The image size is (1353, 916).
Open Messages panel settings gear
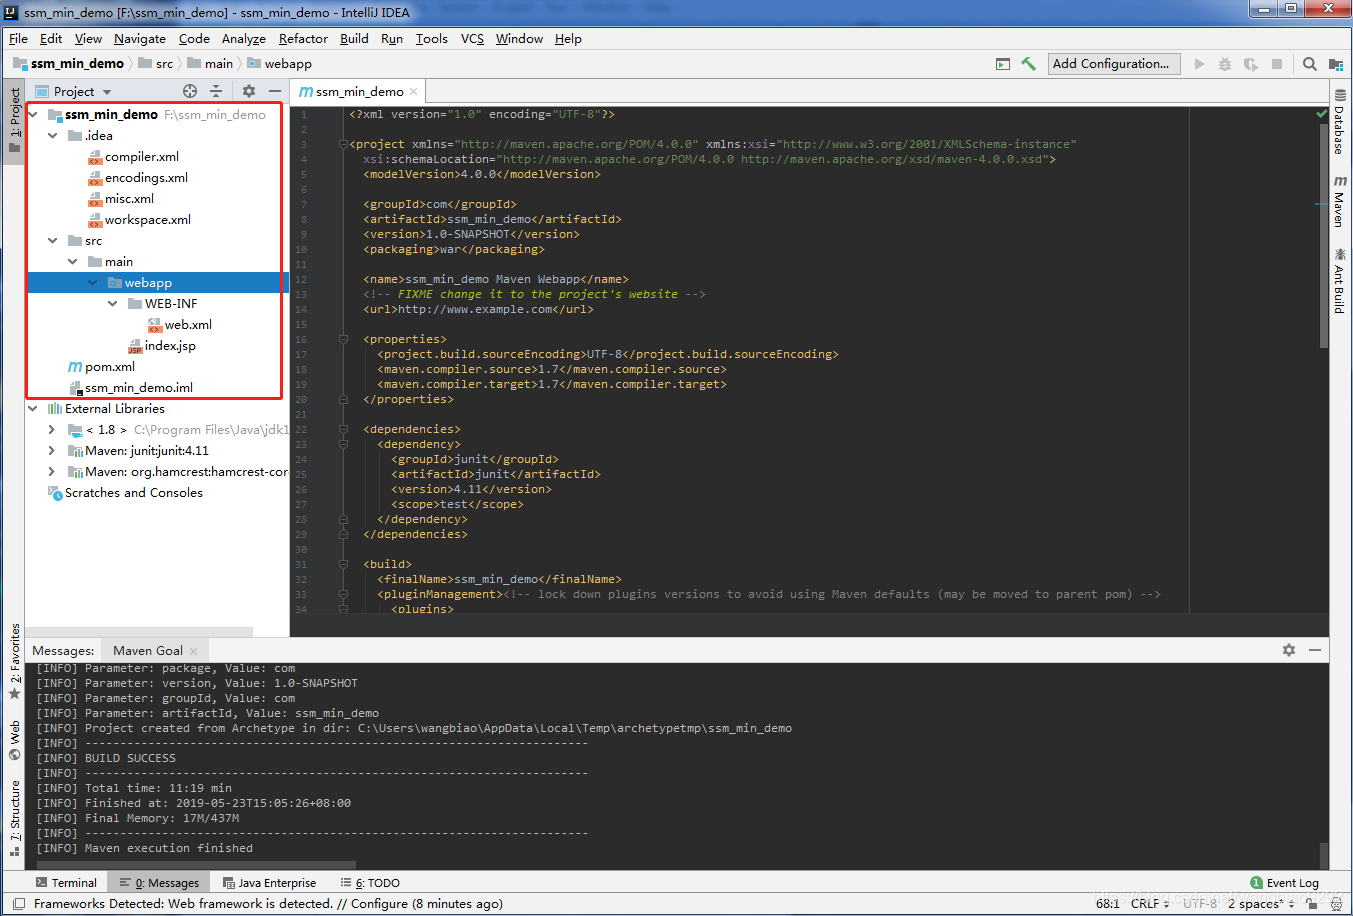pyautogui.click(x=1289, y=650)
